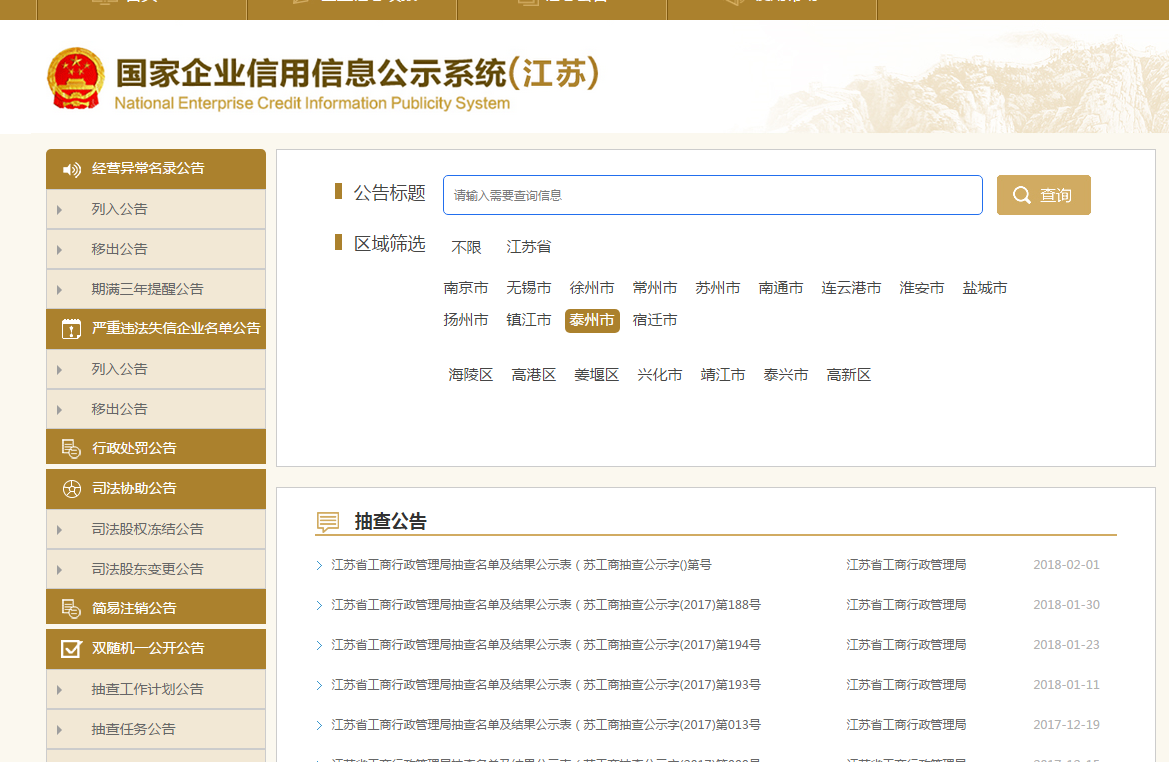Select 抽查任务公告 item
The width and height of the screenshot is (1169, 762).
(156, 729)
